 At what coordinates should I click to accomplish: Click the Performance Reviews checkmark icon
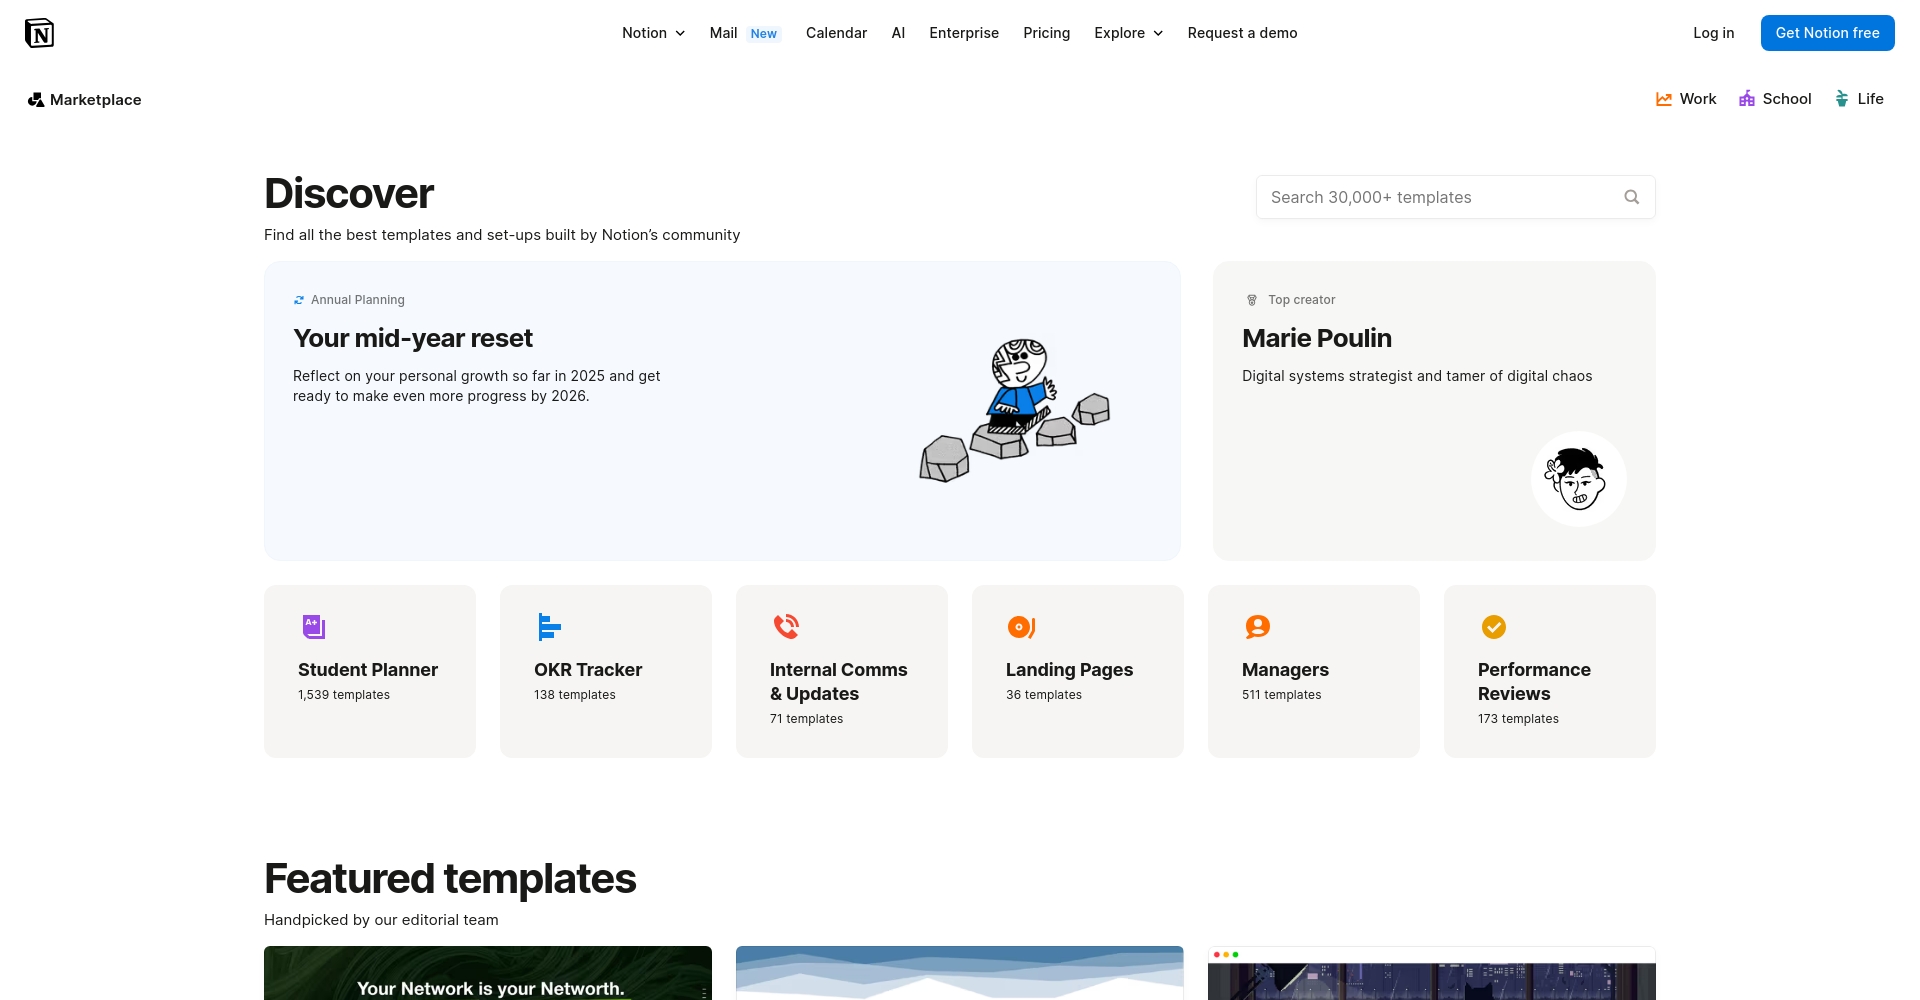pyautogui.click(x=1494, y=627)
